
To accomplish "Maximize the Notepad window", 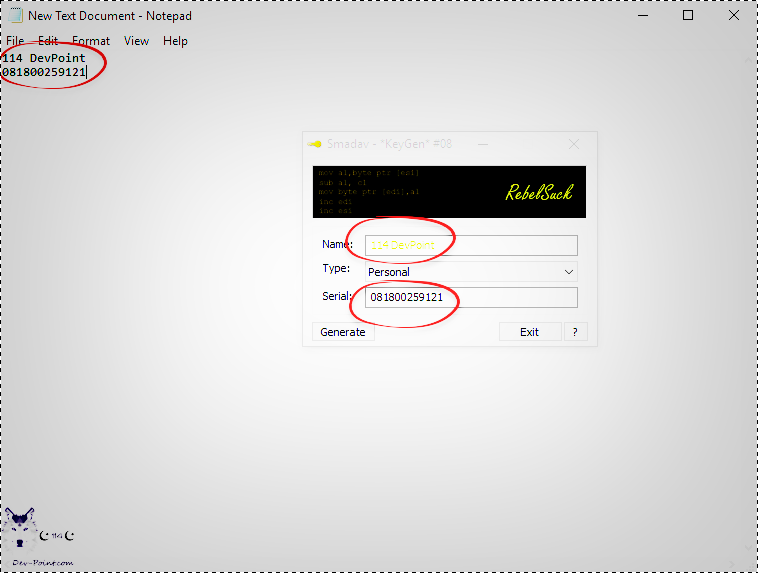I will [x=688, y=16].
